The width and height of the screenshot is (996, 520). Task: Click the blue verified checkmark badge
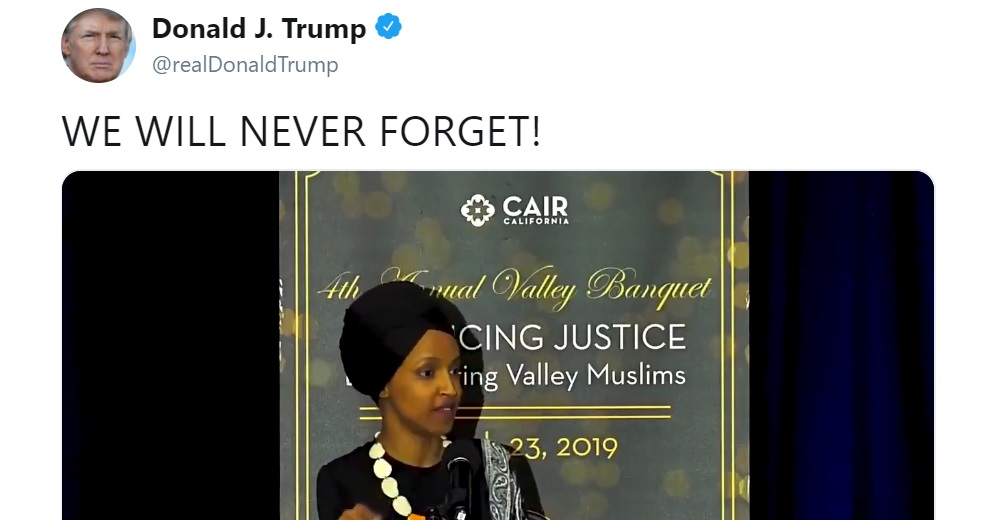pos(388,28)
